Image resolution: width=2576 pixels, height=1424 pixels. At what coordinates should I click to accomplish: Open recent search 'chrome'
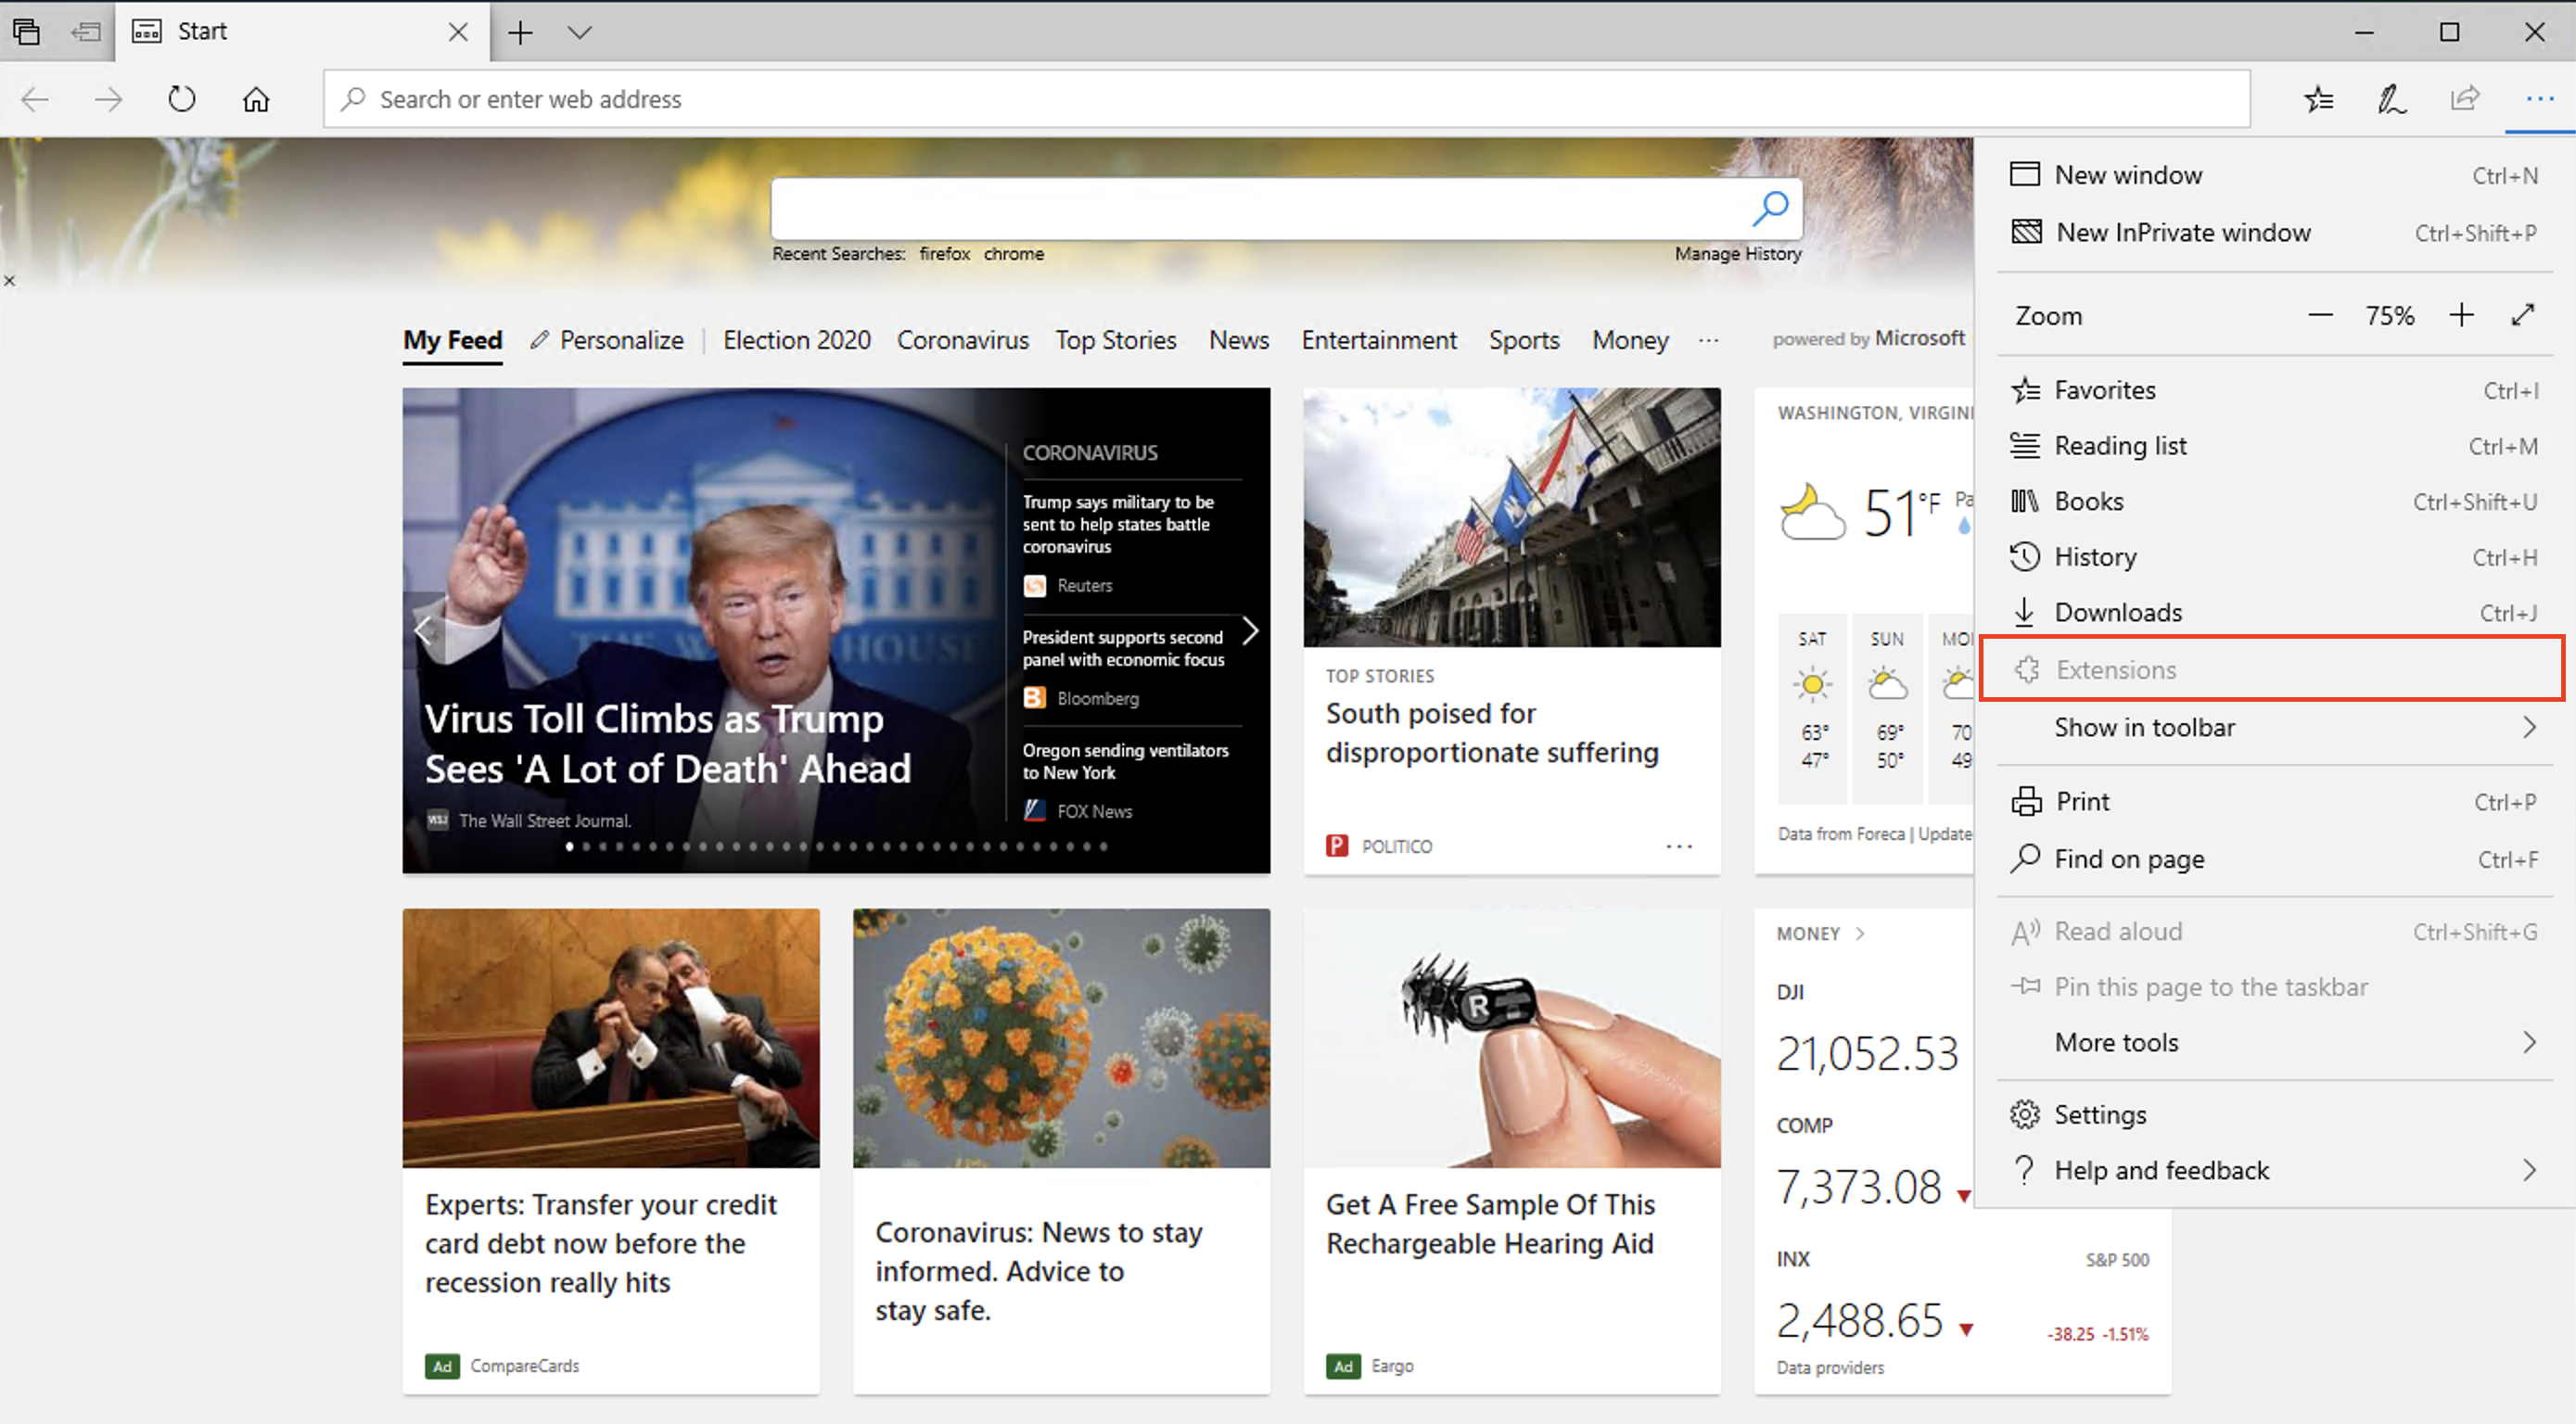tap(1013, 254)
